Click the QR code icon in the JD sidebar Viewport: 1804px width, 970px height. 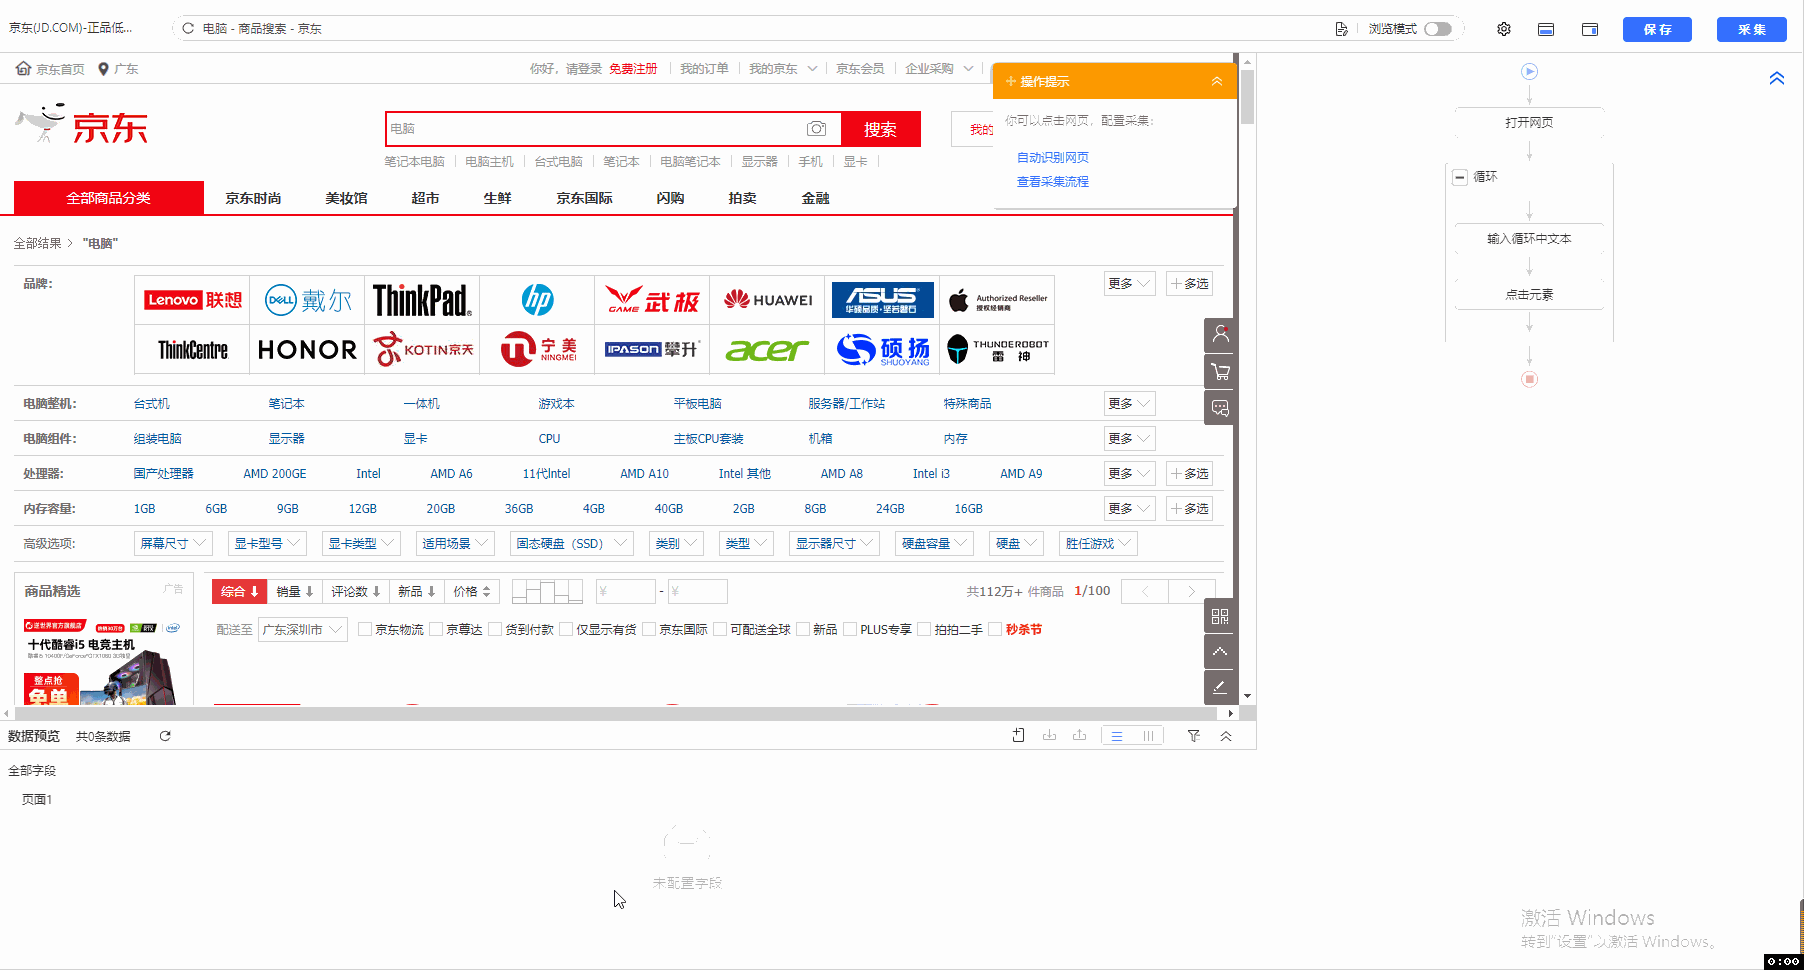click(1220, 616)
